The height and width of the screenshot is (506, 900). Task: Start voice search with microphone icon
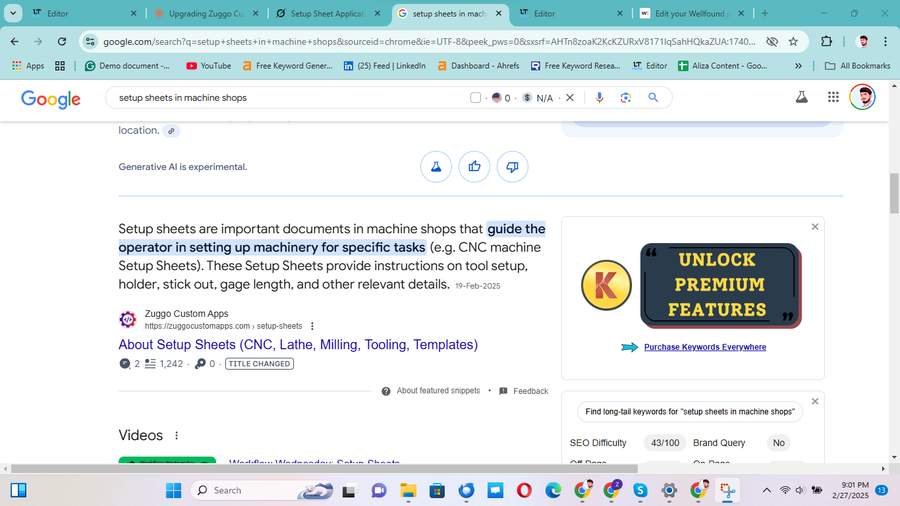(599, 98)
